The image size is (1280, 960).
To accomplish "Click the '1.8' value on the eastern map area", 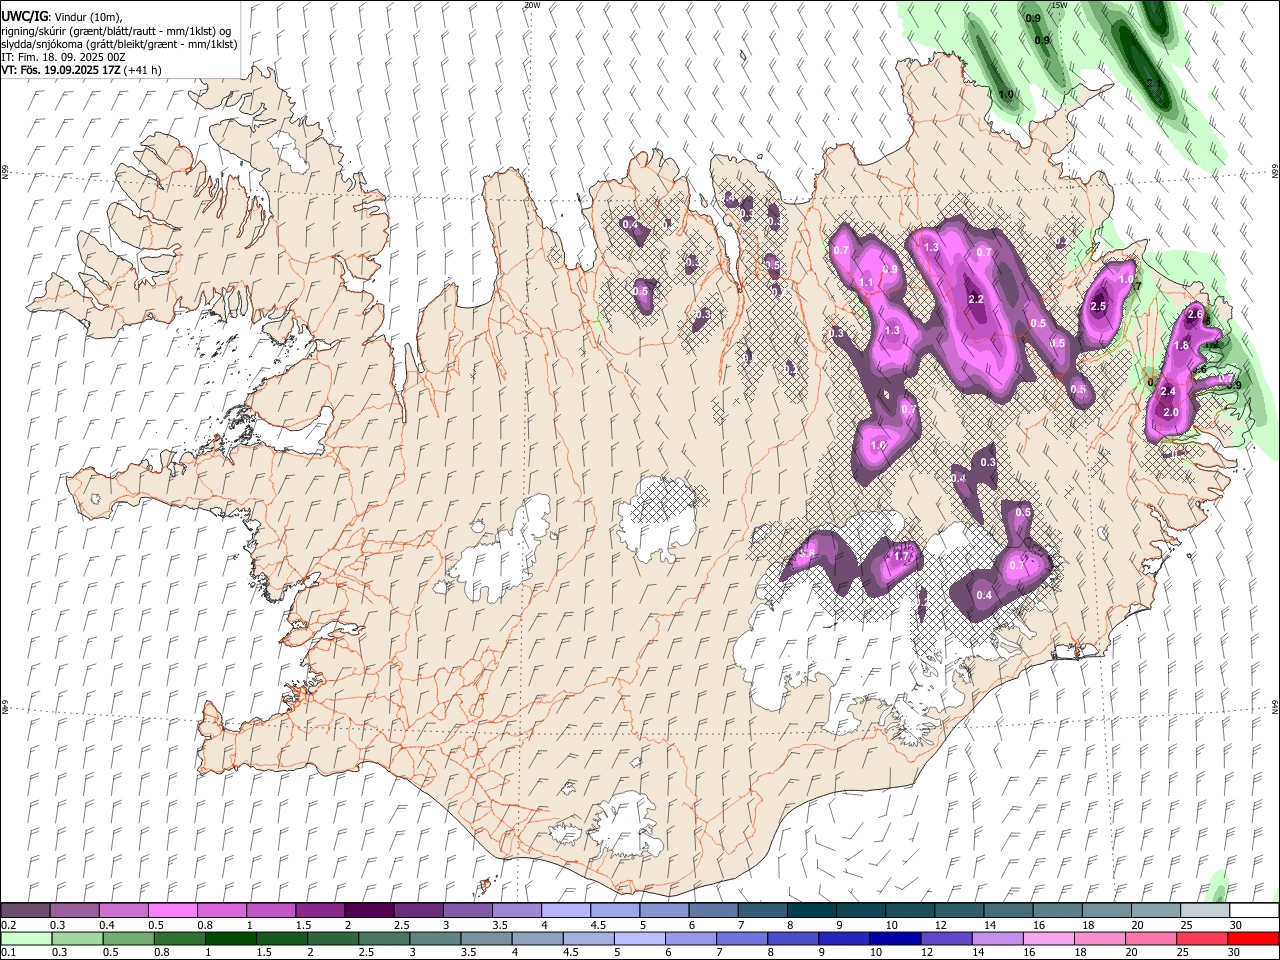I will pyautogui.click(x=1180, y=346).
